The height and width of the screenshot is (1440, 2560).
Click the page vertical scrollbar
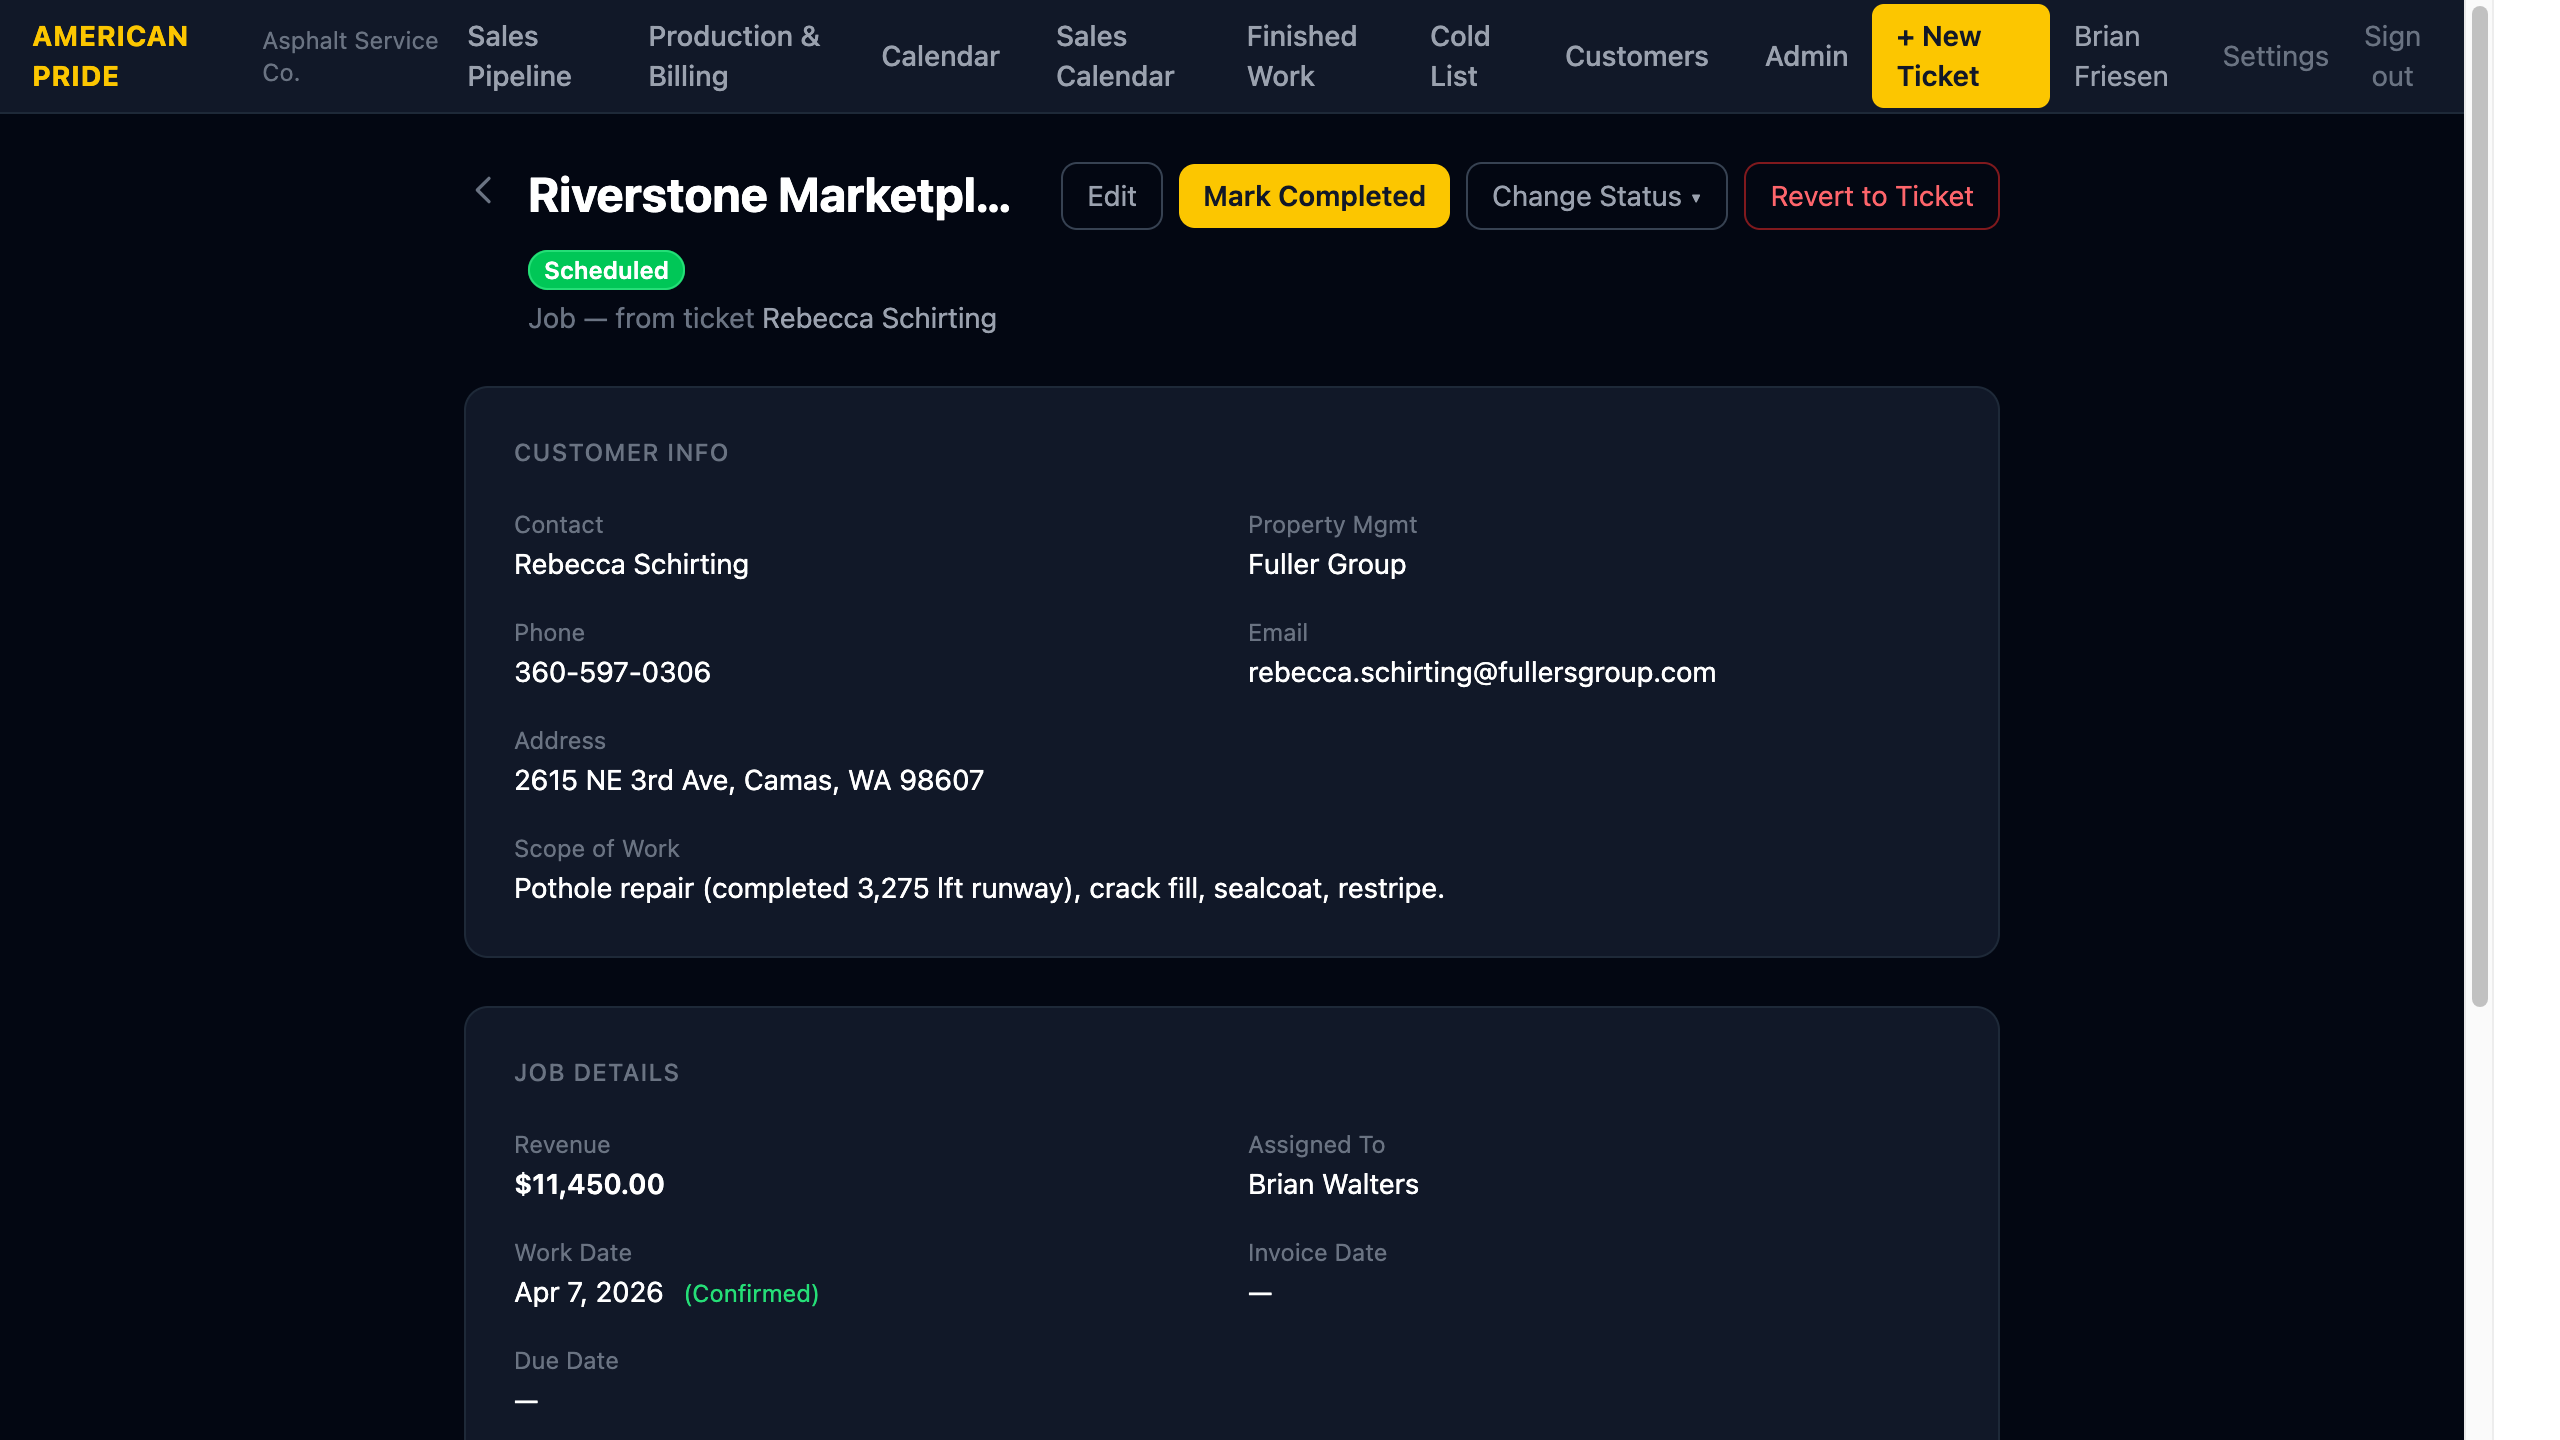pyautogui.click(x=2479, y=506)
